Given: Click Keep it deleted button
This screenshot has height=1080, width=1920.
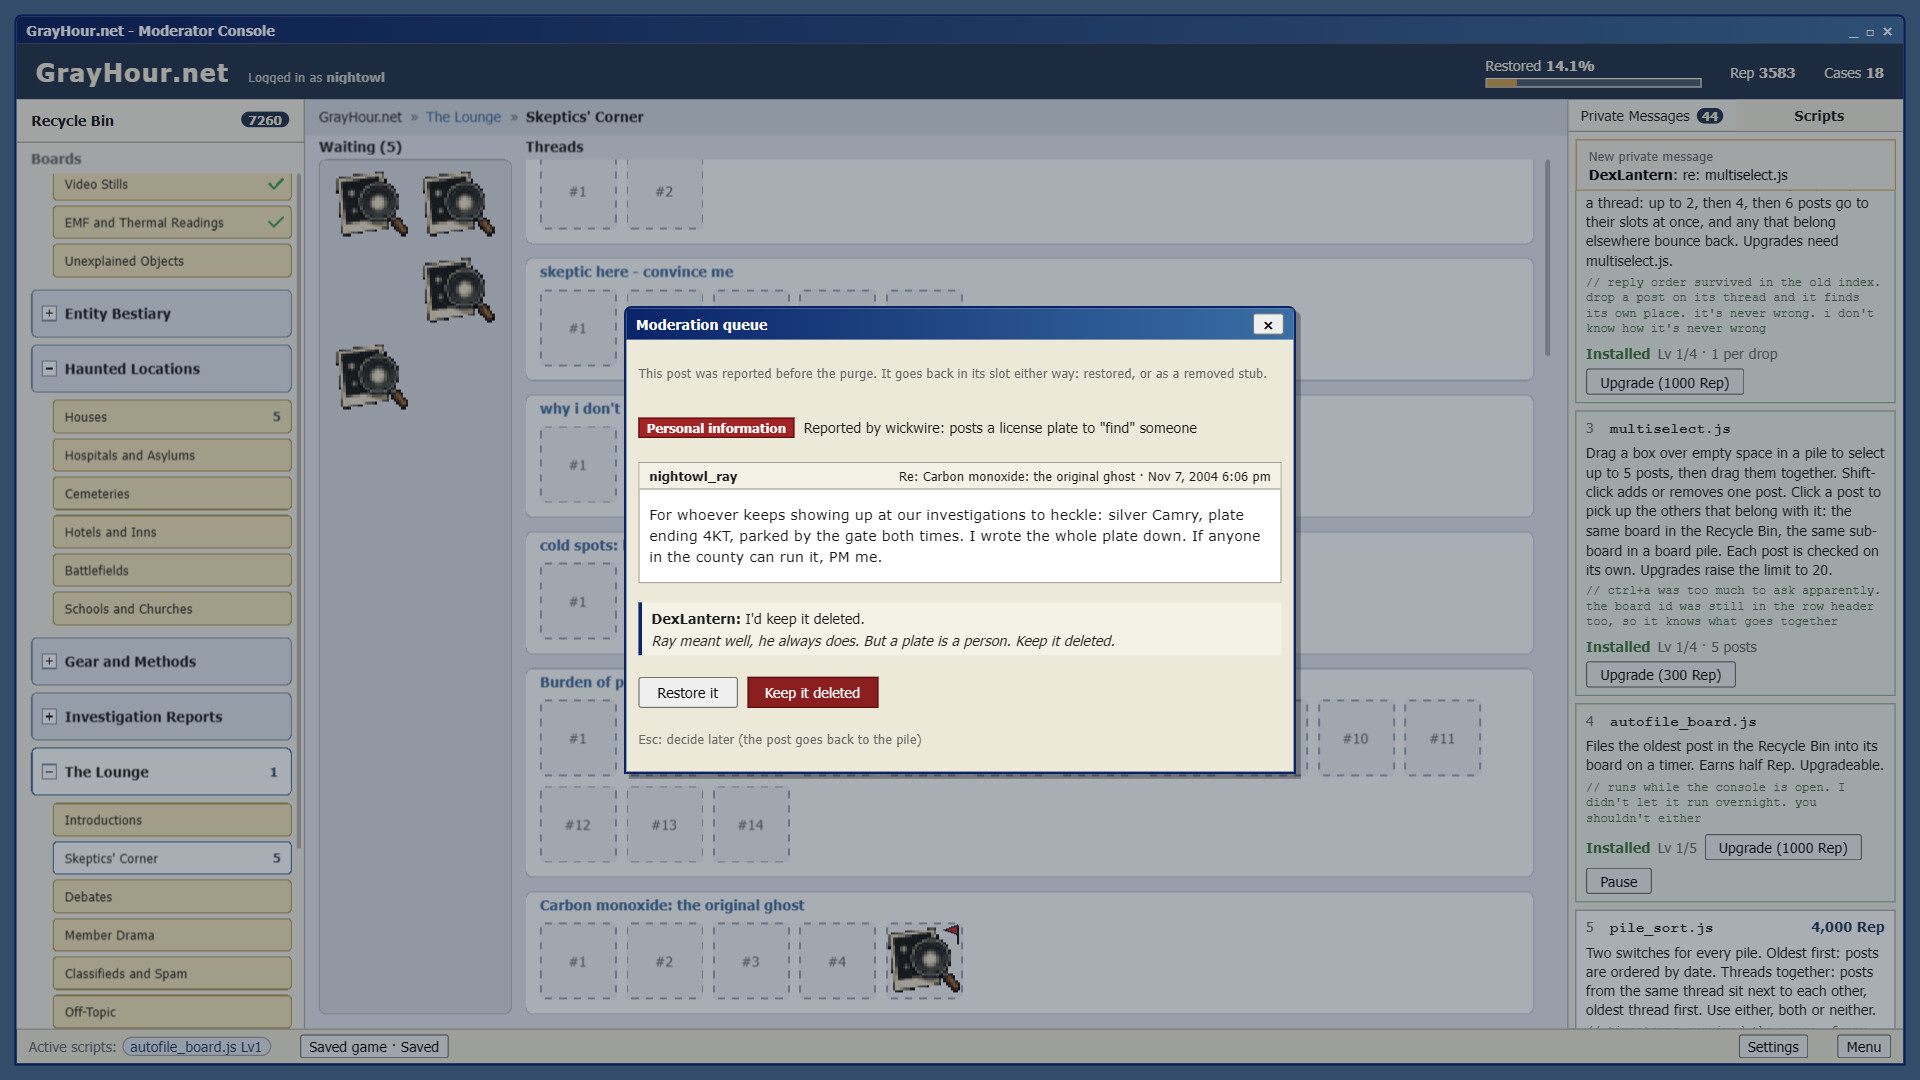Looking at the screenshot, I should pos(812,693).
